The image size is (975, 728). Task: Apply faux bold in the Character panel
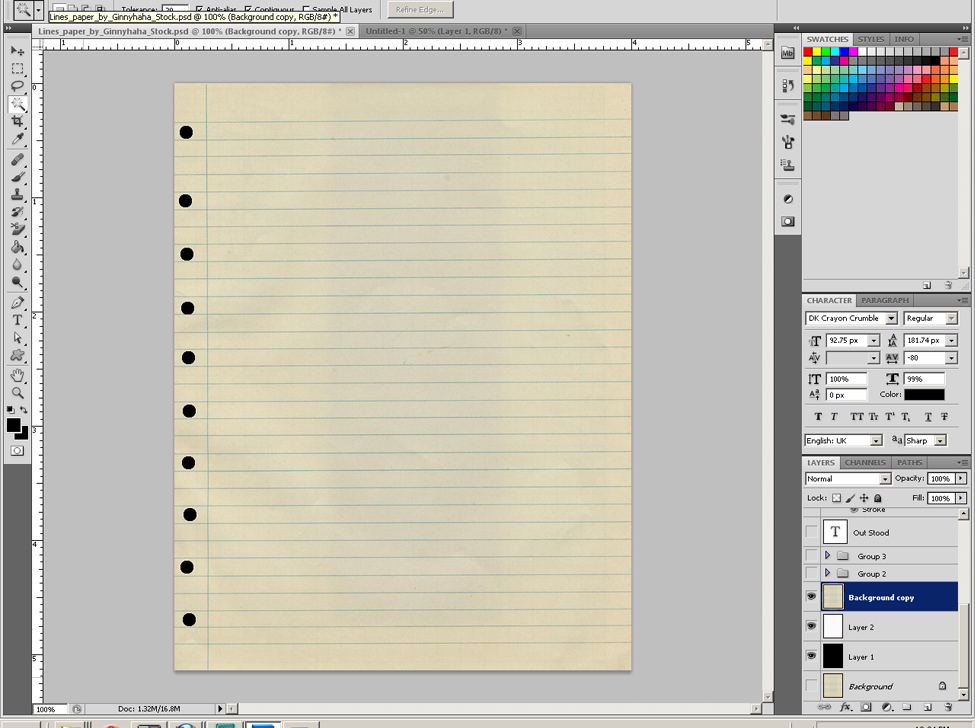click(x=818, y=416)
